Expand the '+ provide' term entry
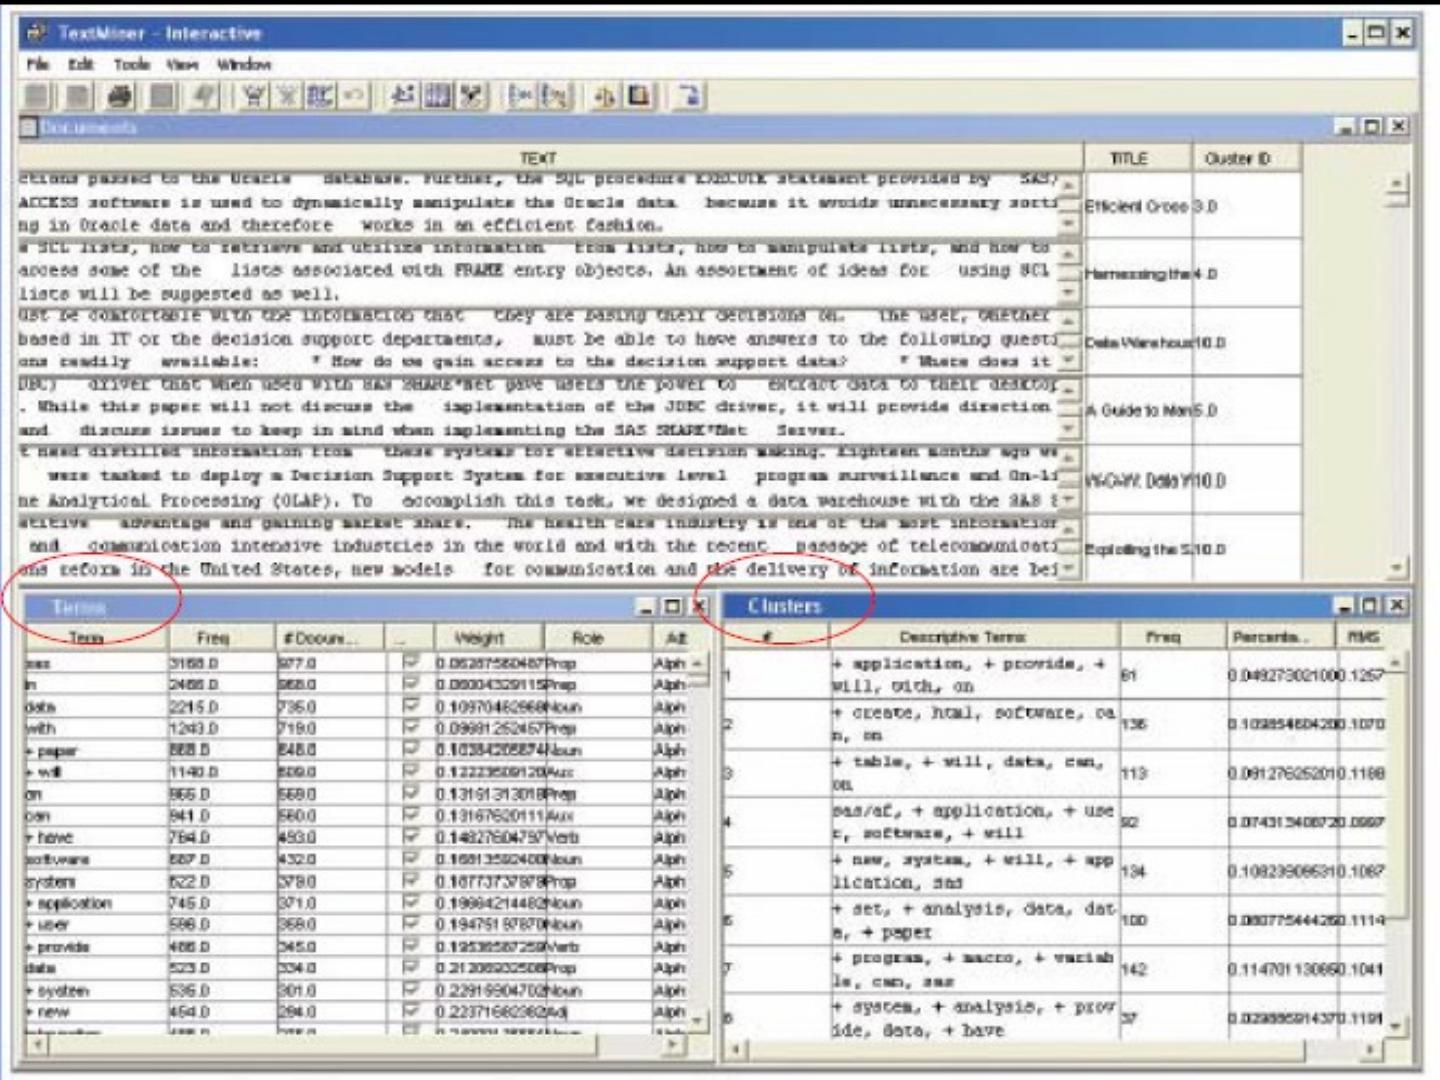 [30, 947]
